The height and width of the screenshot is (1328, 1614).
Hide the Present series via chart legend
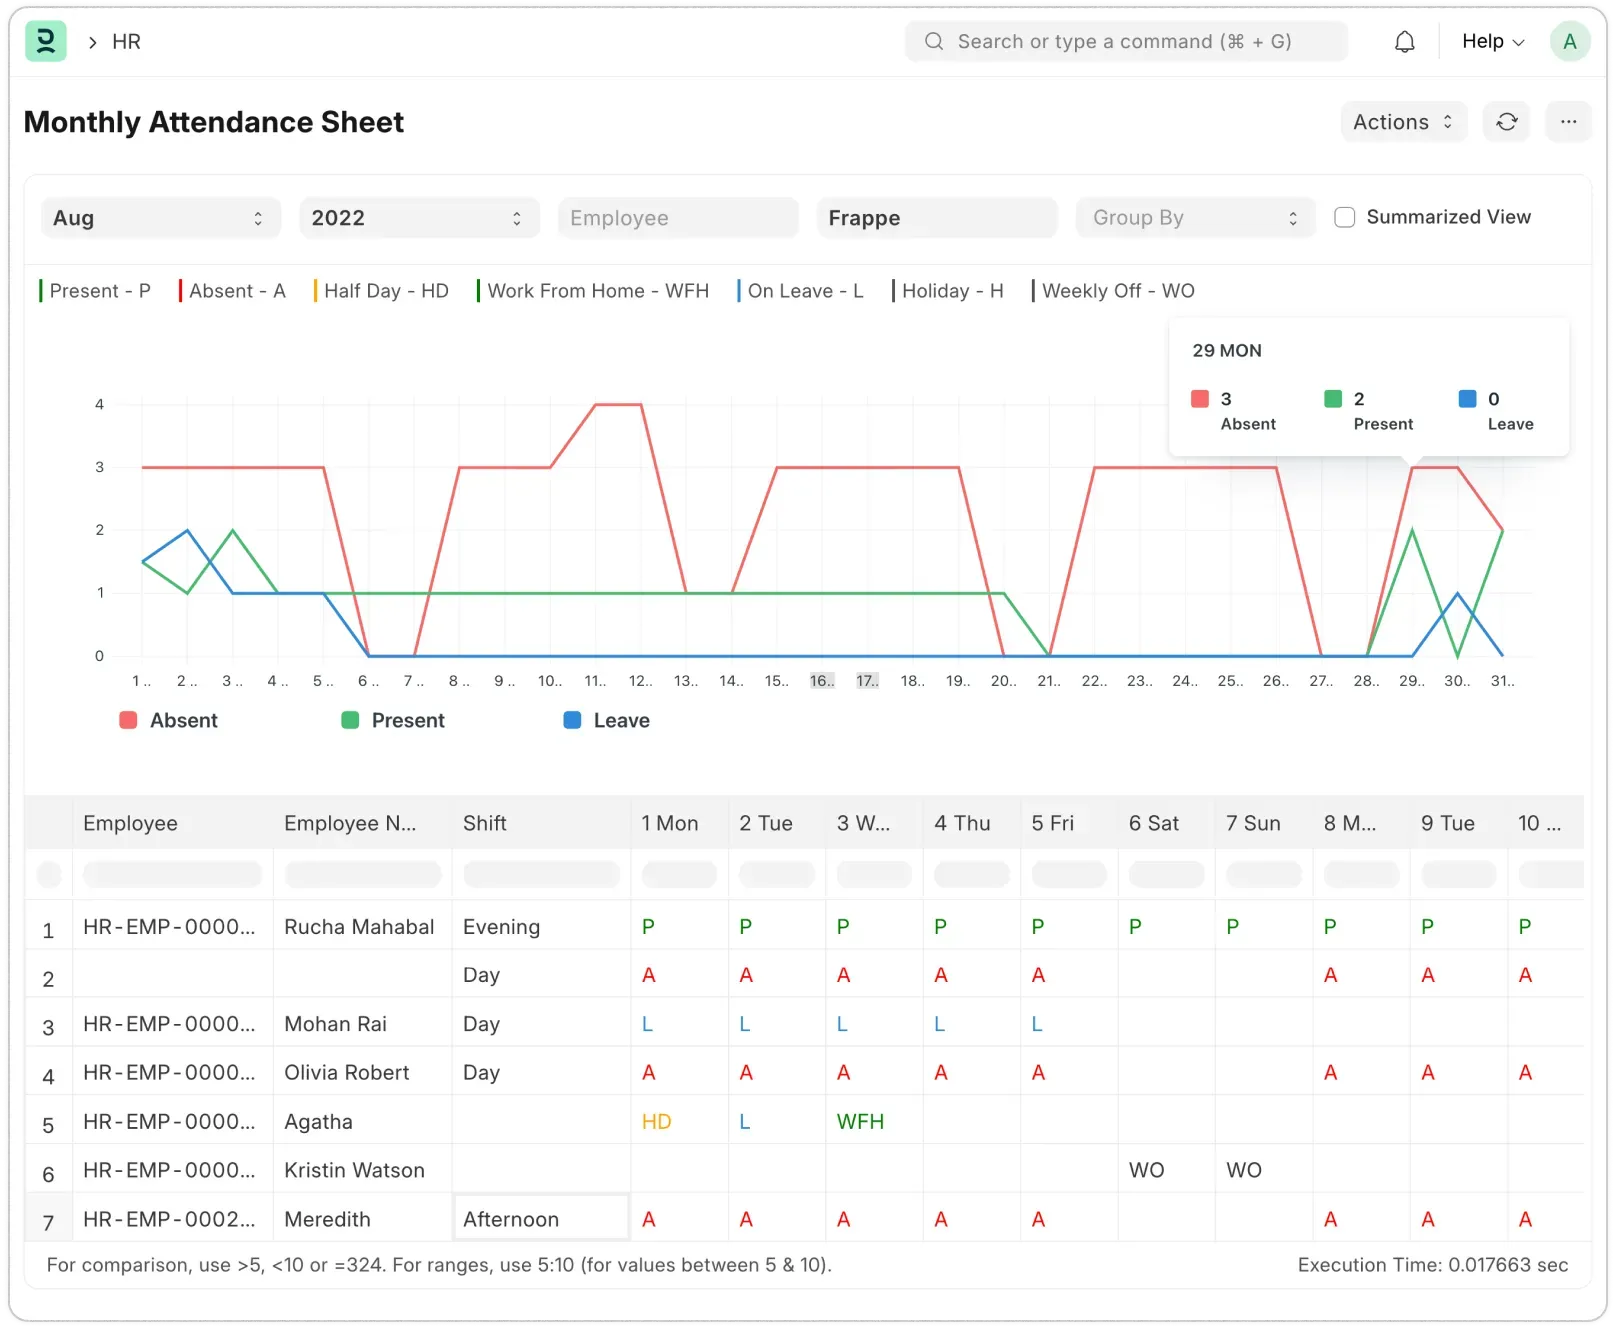pyautogui.click(x=393, y=720)
